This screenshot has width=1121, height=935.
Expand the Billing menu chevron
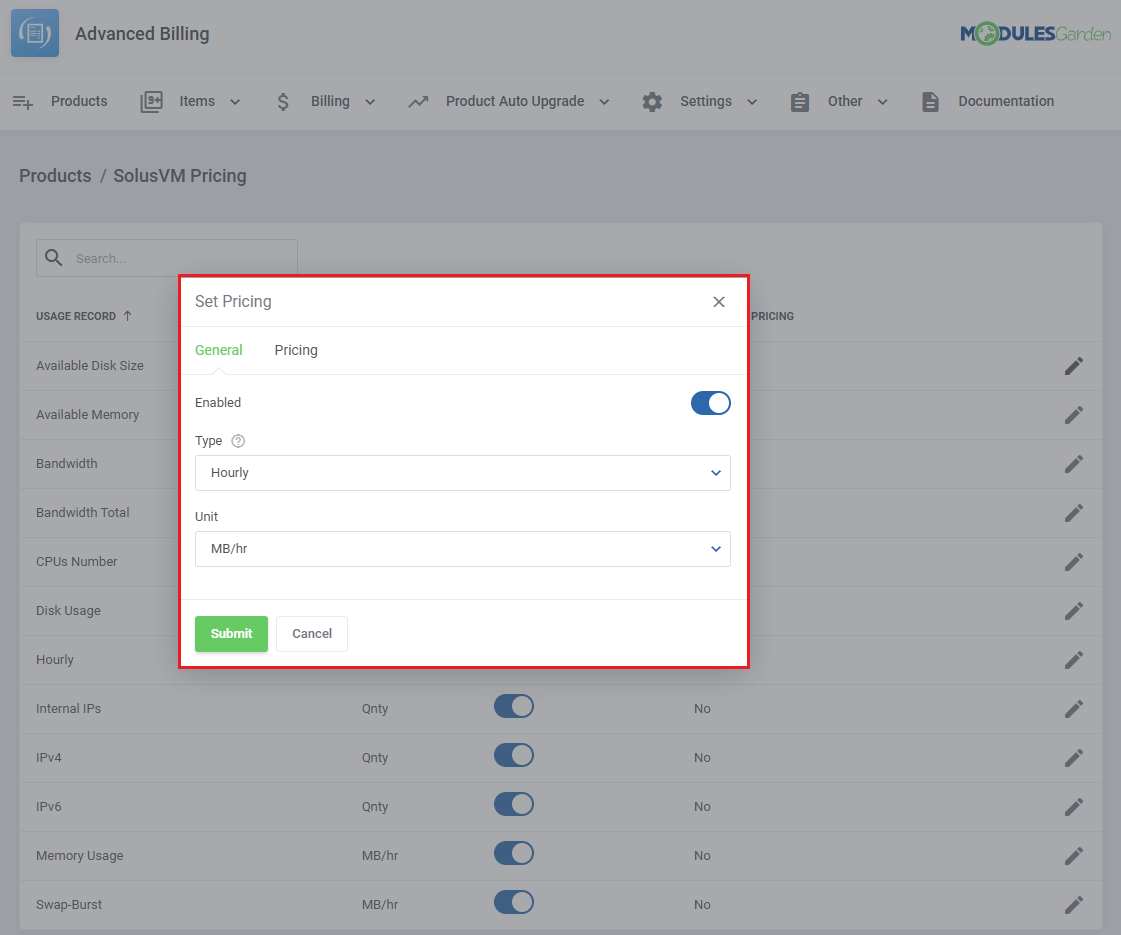(370, 102)
